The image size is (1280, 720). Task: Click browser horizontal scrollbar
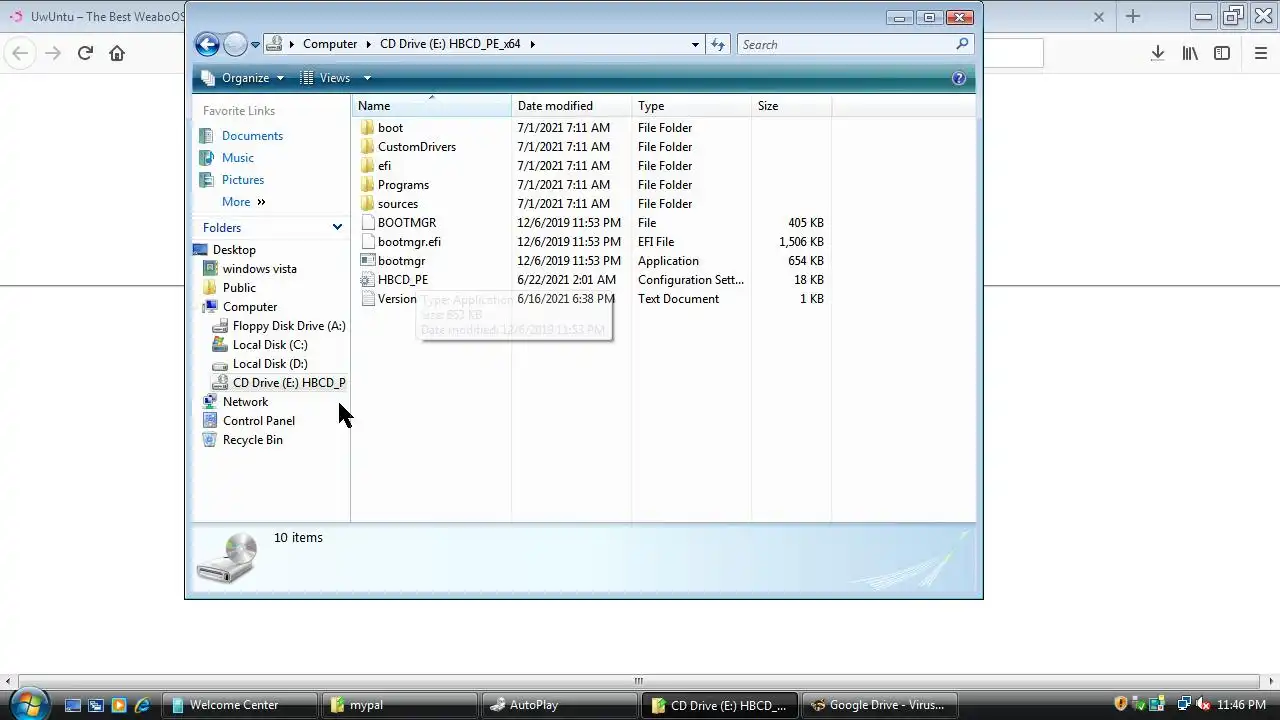639,681
